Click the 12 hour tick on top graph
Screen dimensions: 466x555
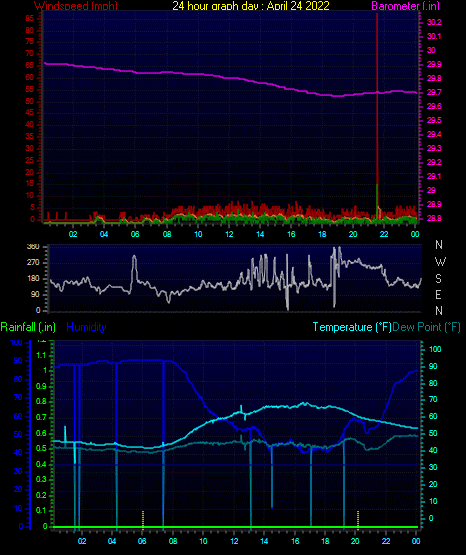229,234
